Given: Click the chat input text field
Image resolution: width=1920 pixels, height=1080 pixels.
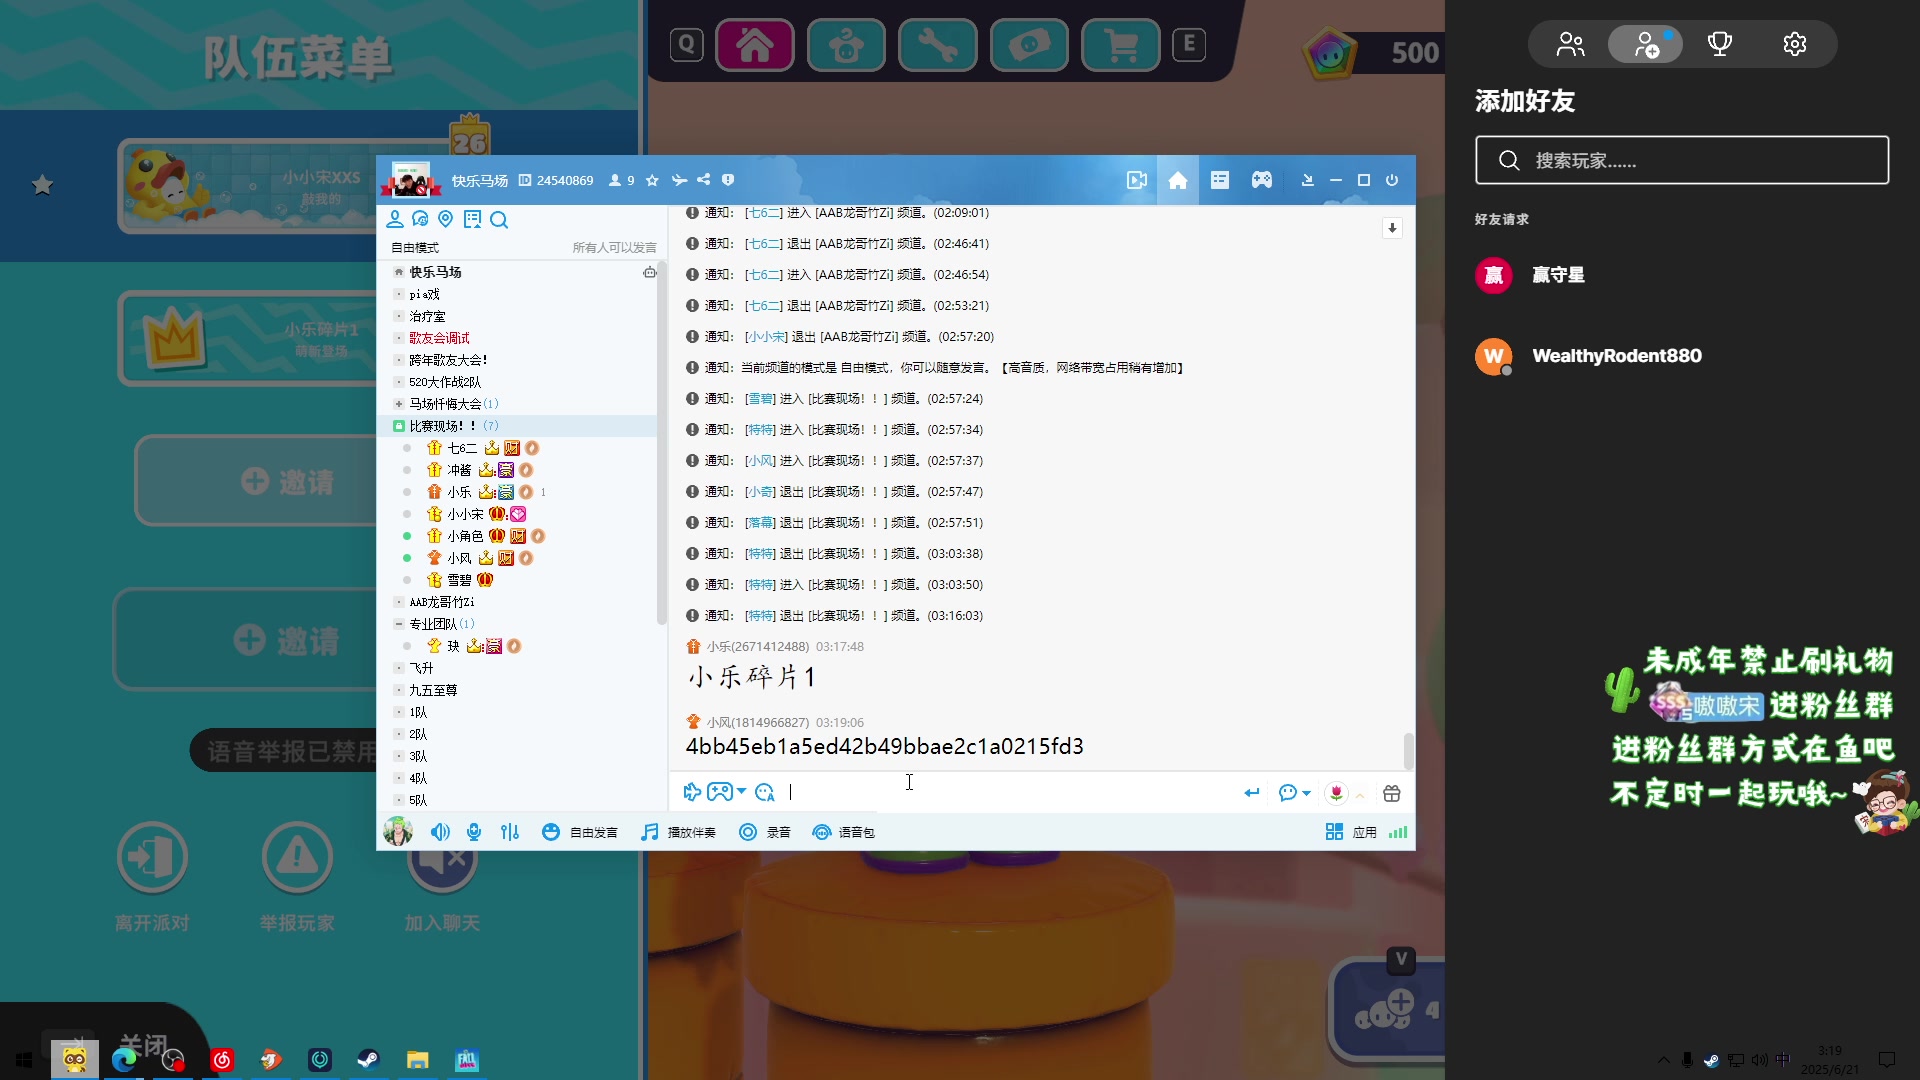Looking at the screenshot, I should tap(1010, 792).
